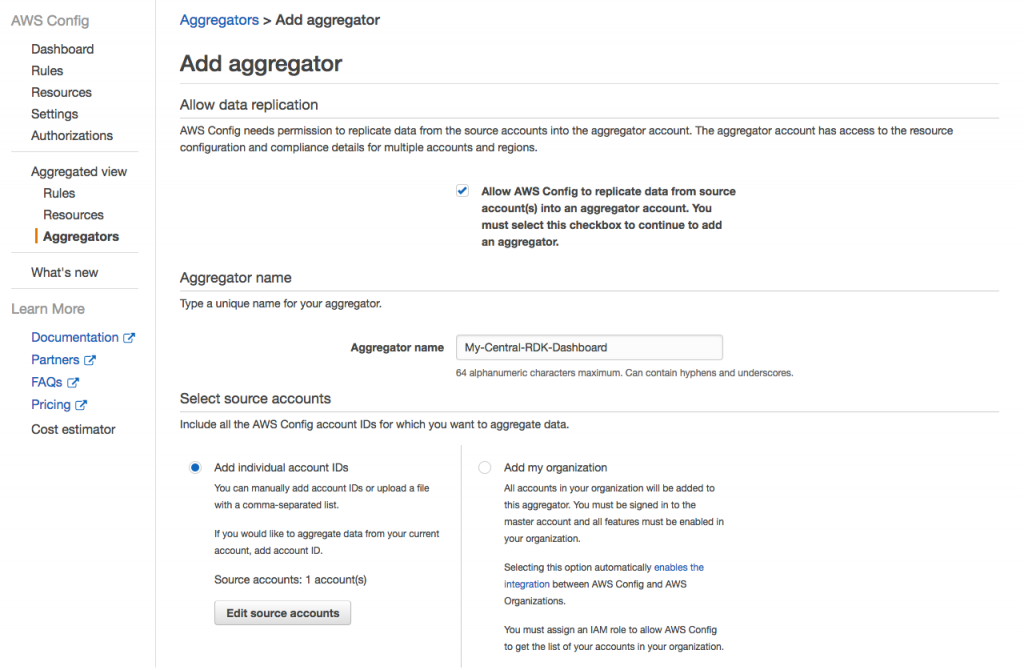The width and height of the screenshot is (1024, 670).
Task: Open Cost estimator link
Action: pyautogui.click(x=73, y=429)
